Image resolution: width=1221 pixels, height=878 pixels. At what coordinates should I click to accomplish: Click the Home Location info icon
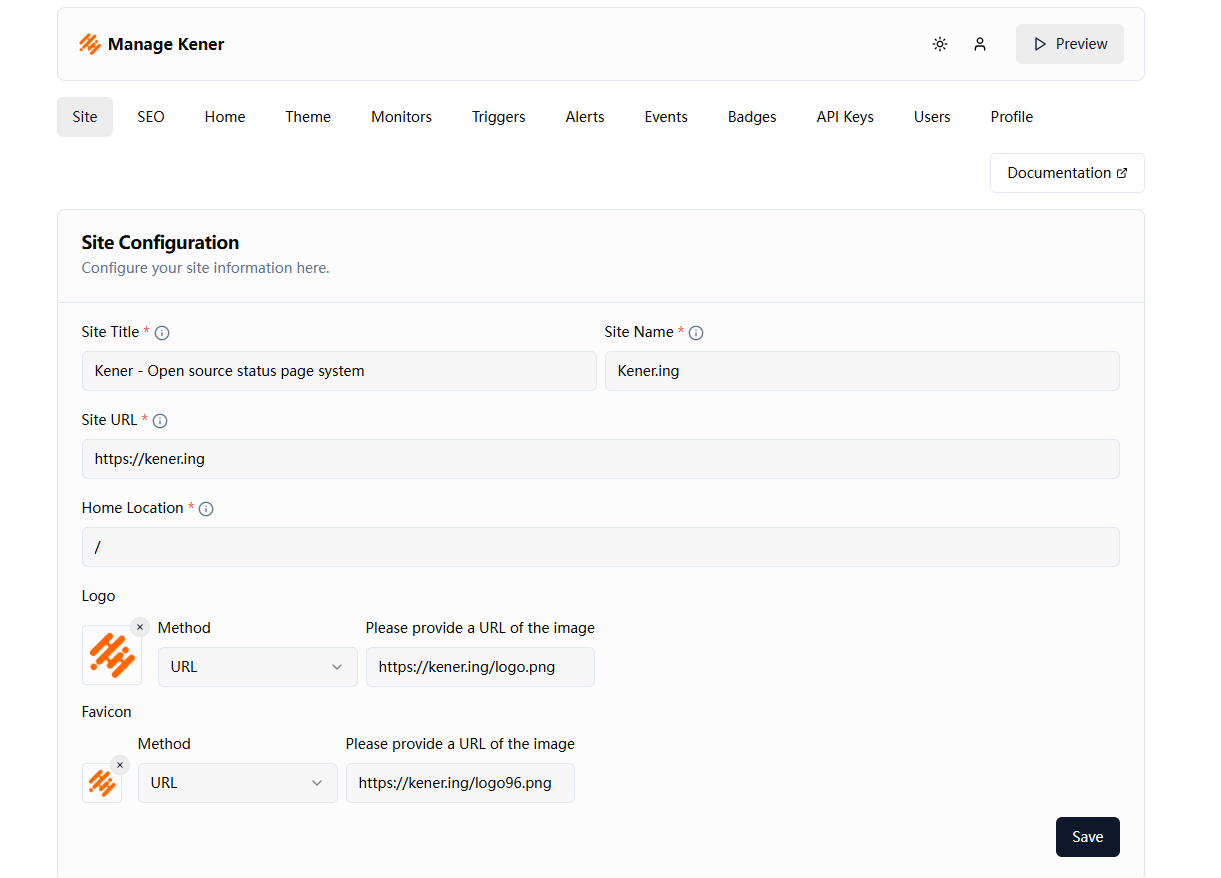[206, 509]
